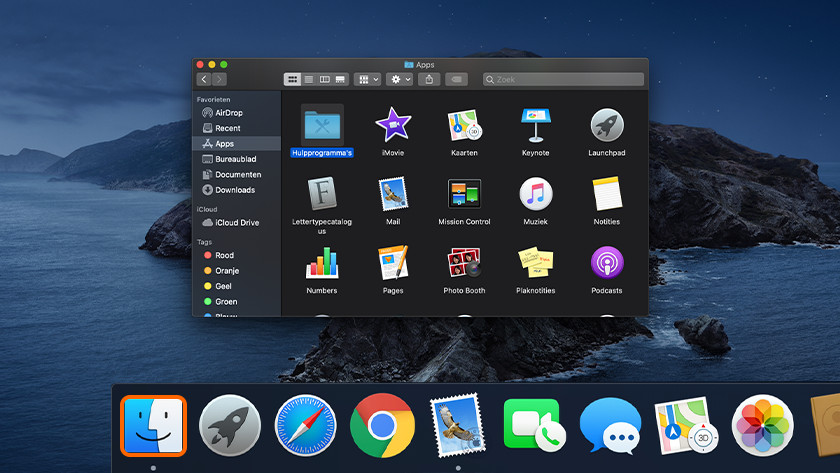Click the Zoek search field
Screen dimensions: 840x473
click(x=563, y=79)
